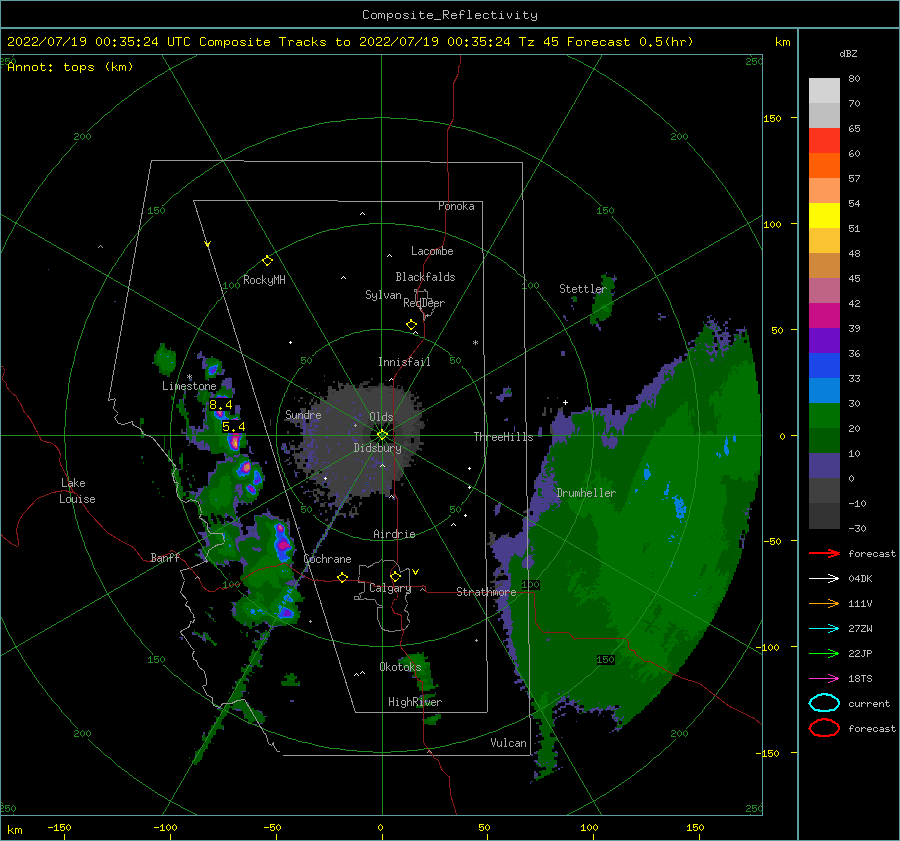Click the yellow diamond marker near Cochrane
The width and height of the screenshot is (900, 841).
tap(343, 577)
